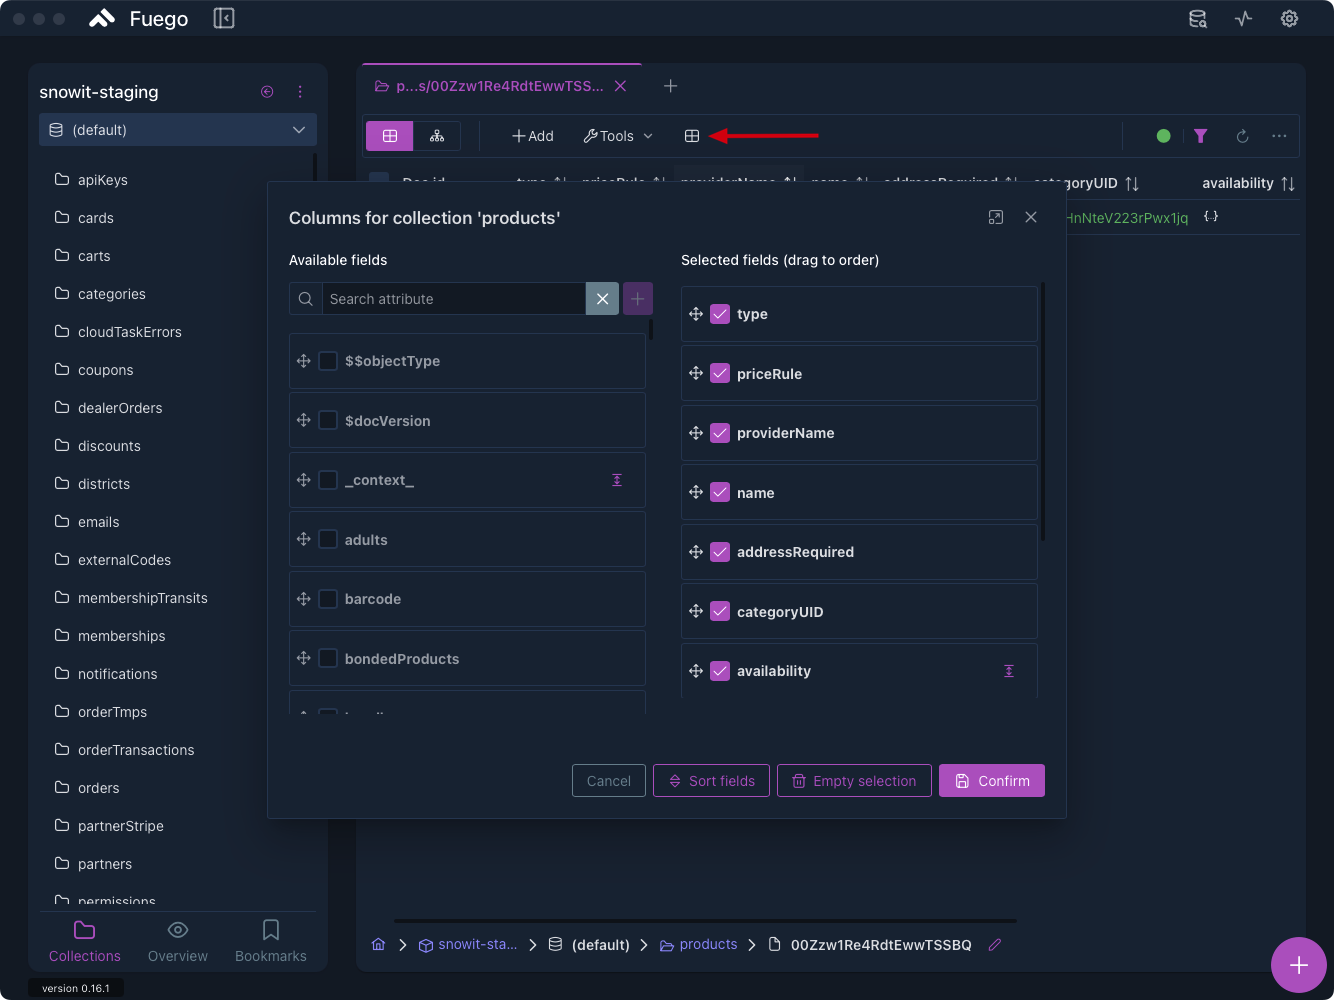
Task: Click the home icon in breadcrumb
Action: pos(378,944)
